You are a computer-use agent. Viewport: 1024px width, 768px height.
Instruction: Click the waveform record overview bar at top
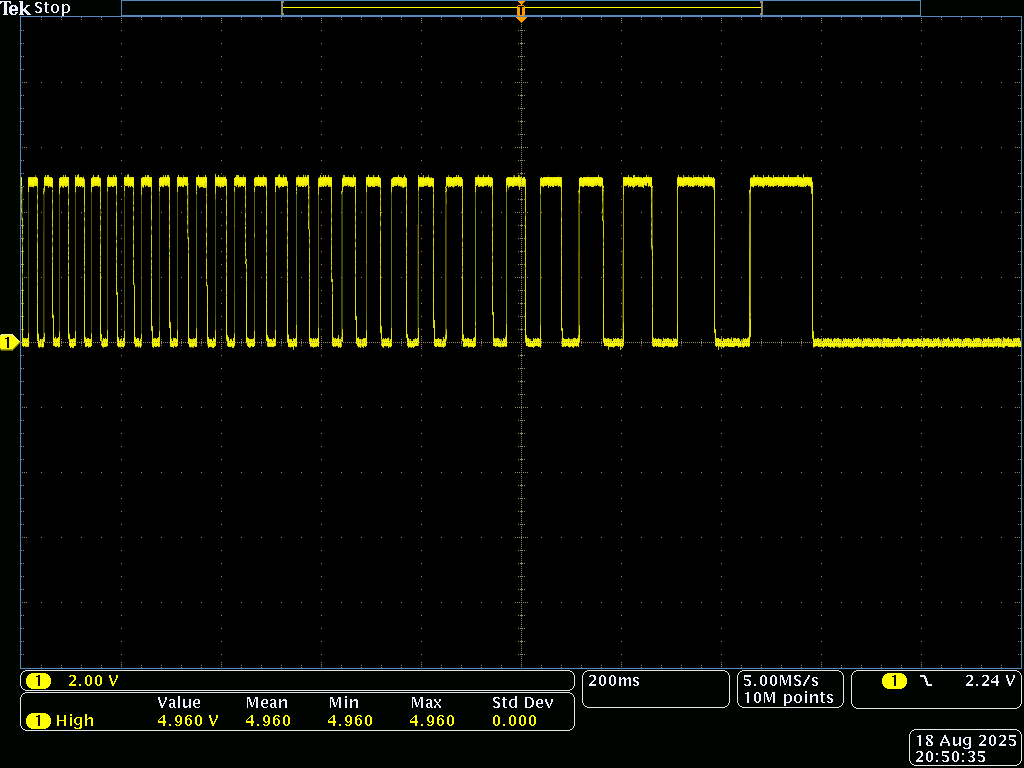[x=521, y=8]
